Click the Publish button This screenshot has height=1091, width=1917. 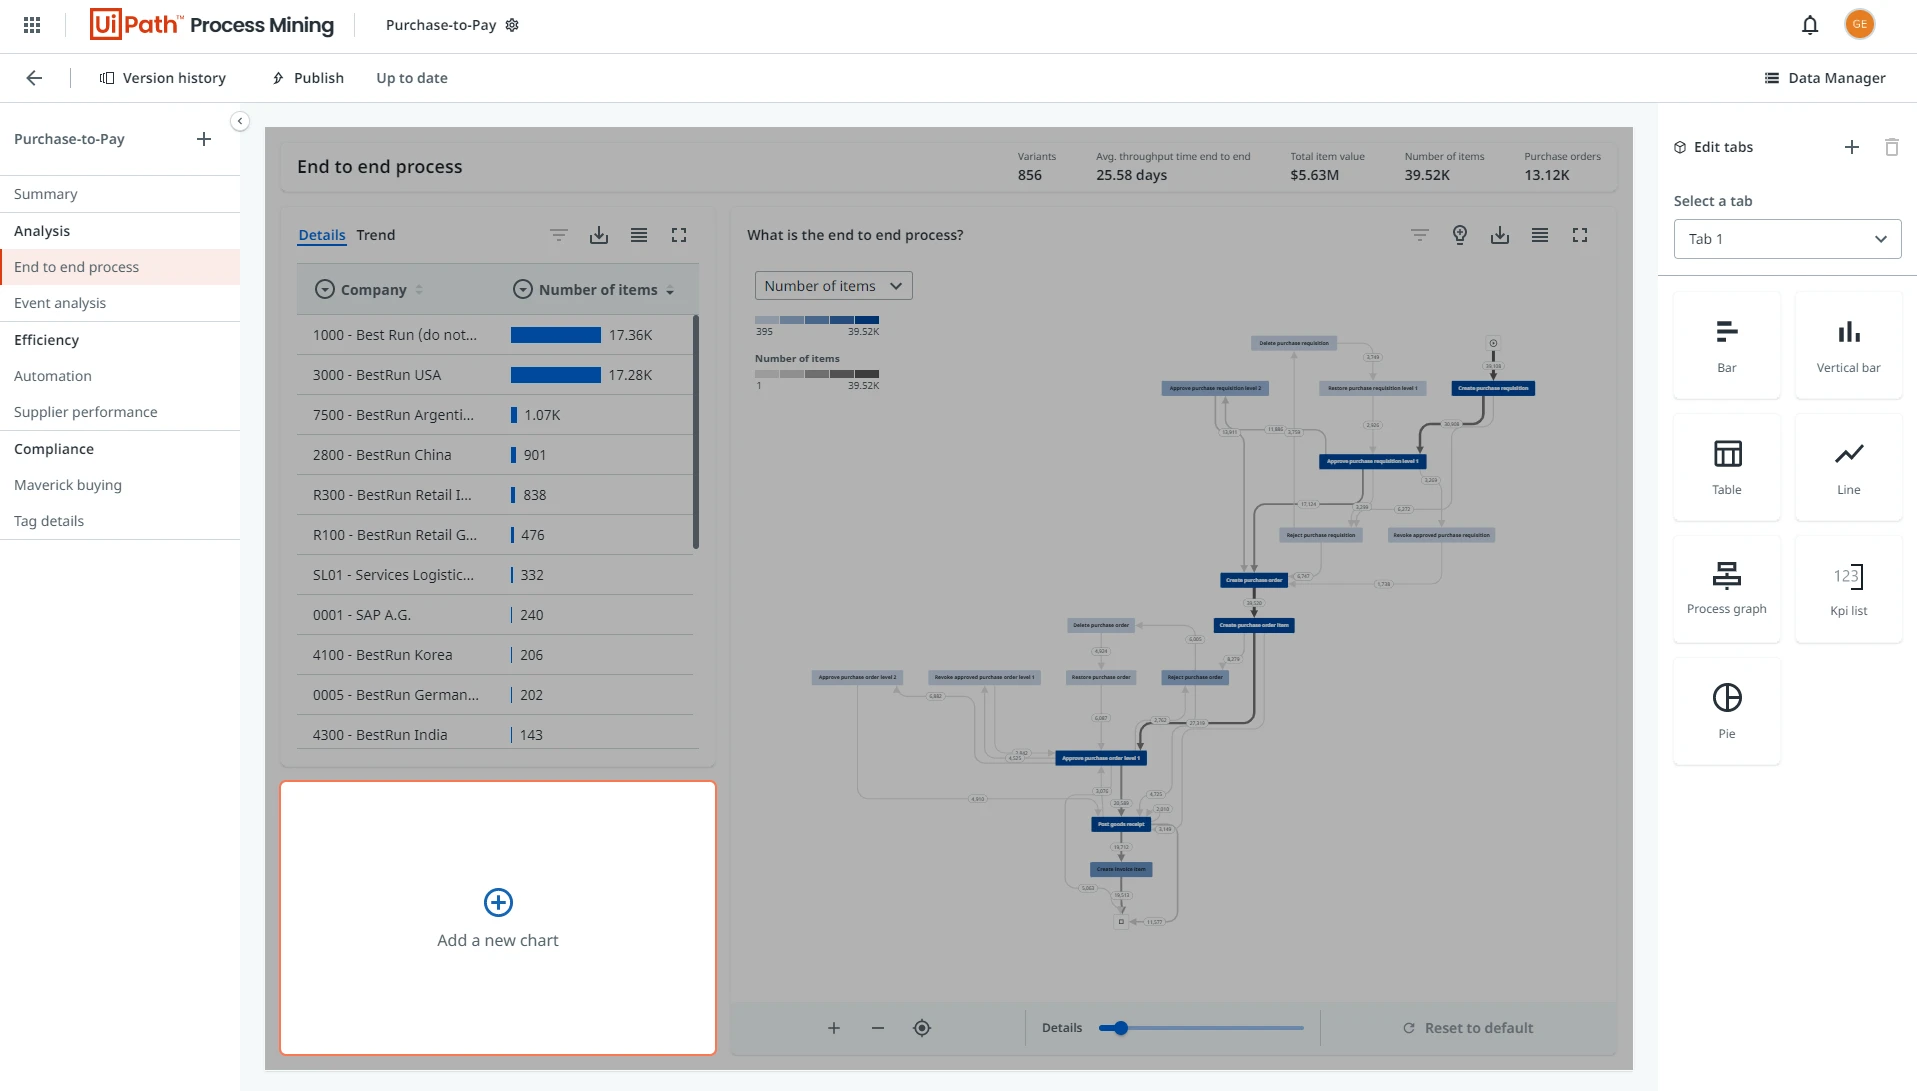(308, 78)
